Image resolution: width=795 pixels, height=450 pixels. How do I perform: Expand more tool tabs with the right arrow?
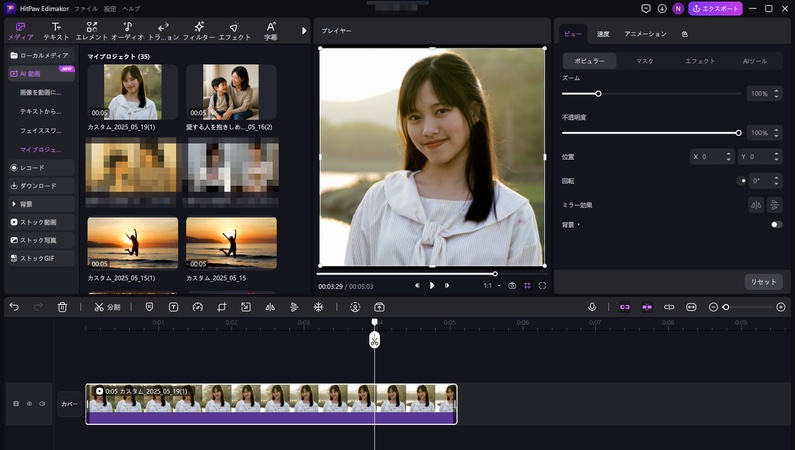[304, 30]
